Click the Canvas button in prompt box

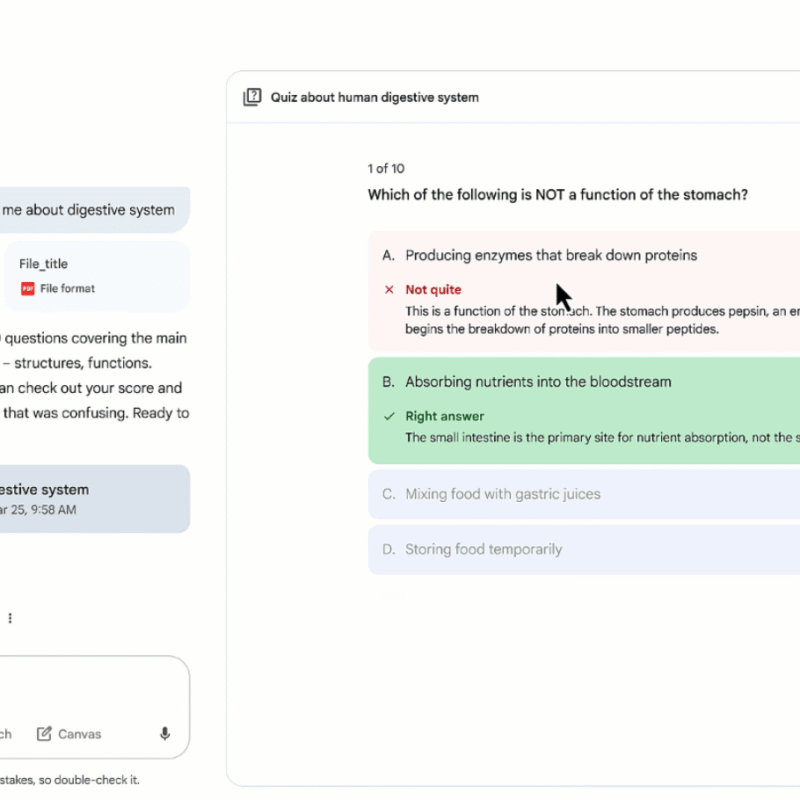pos(69,734)
